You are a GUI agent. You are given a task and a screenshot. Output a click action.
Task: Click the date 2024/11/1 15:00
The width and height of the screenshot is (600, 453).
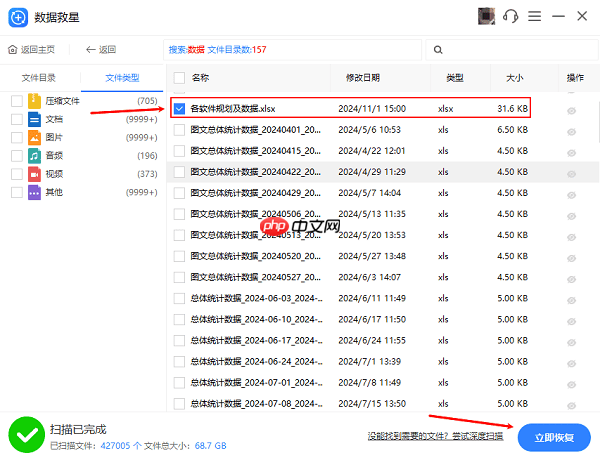372,109
